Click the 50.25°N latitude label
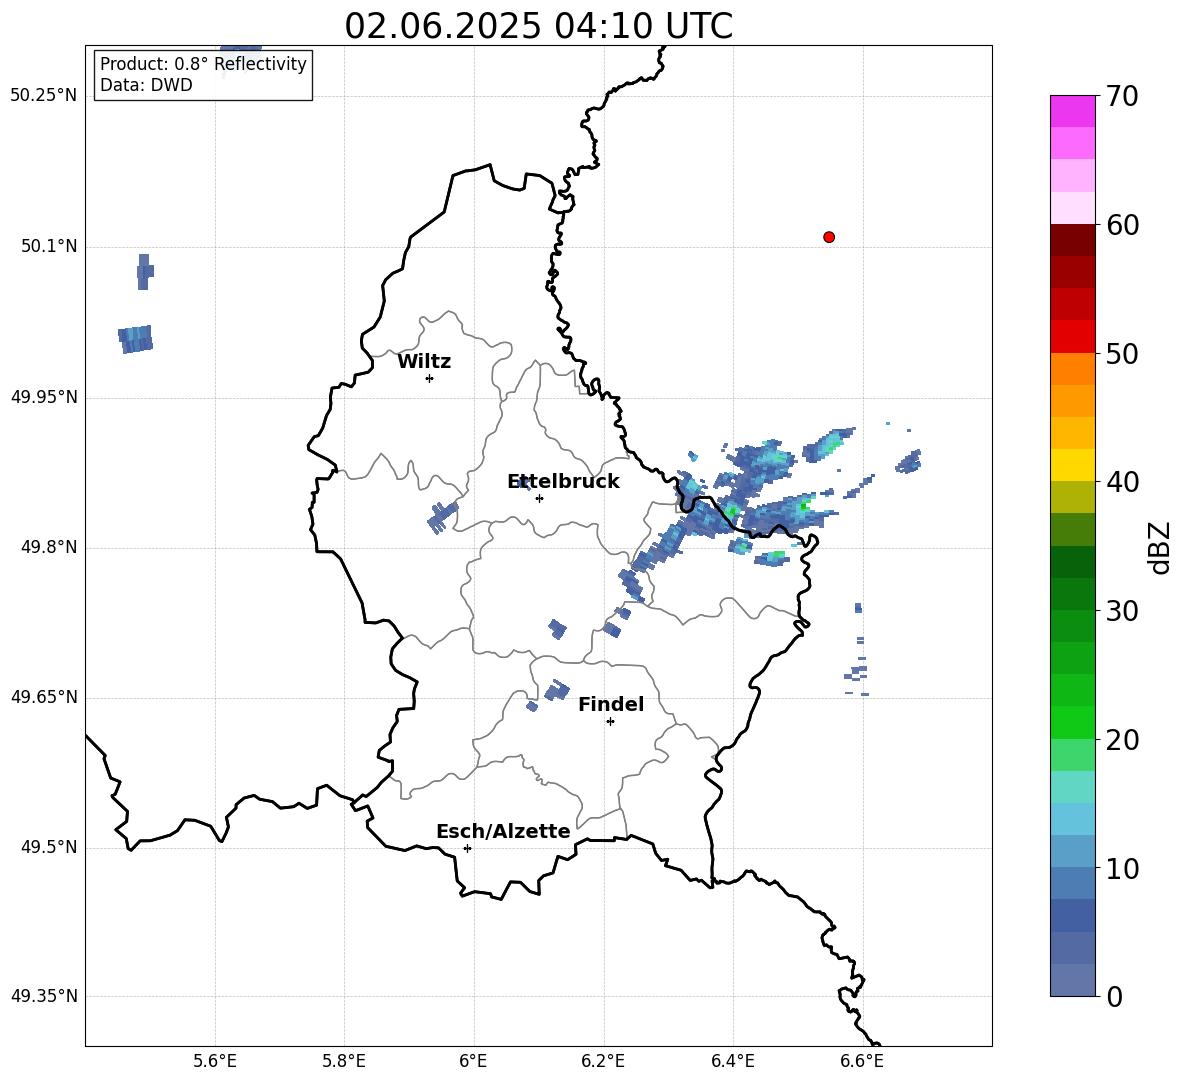 coord(44,96)
